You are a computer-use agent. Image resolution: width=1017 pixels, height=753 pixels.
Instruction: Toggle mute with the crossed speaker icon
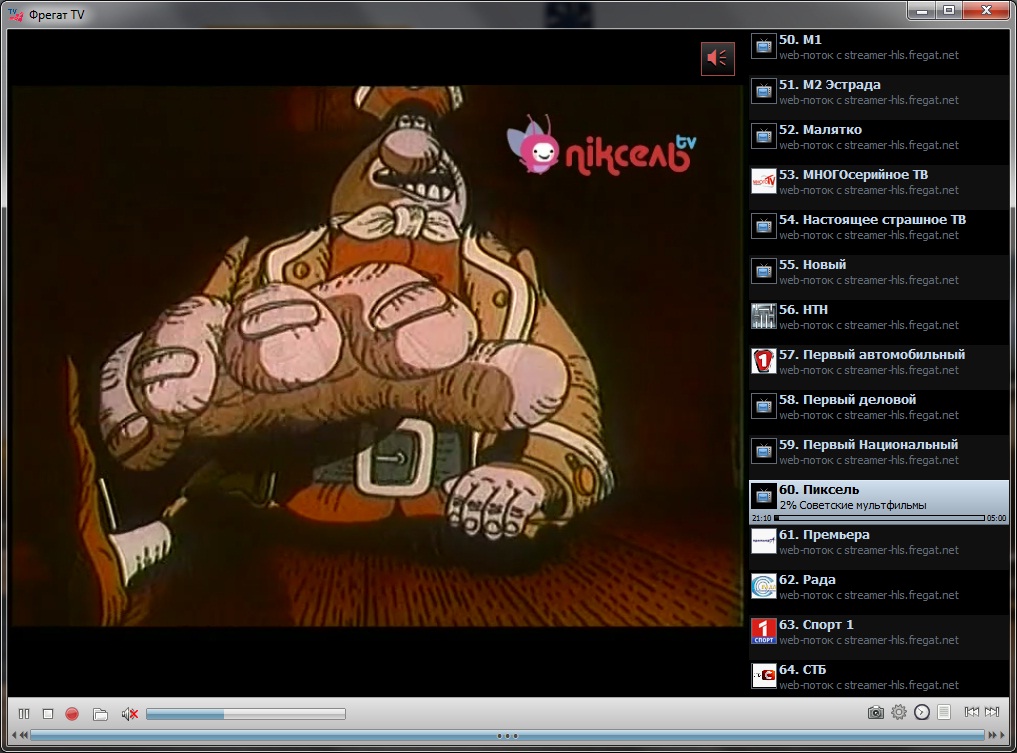(130, 714)
